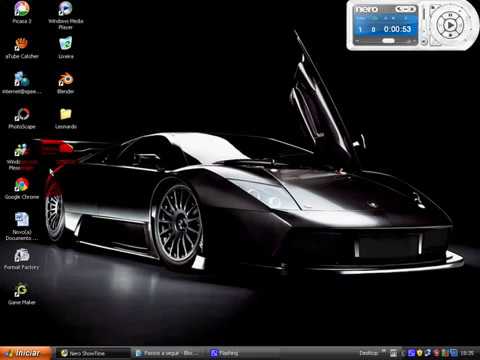Click the 0:00:53 time display on Nero
This screenshot has width=480, height=360.
click(397, 29)
